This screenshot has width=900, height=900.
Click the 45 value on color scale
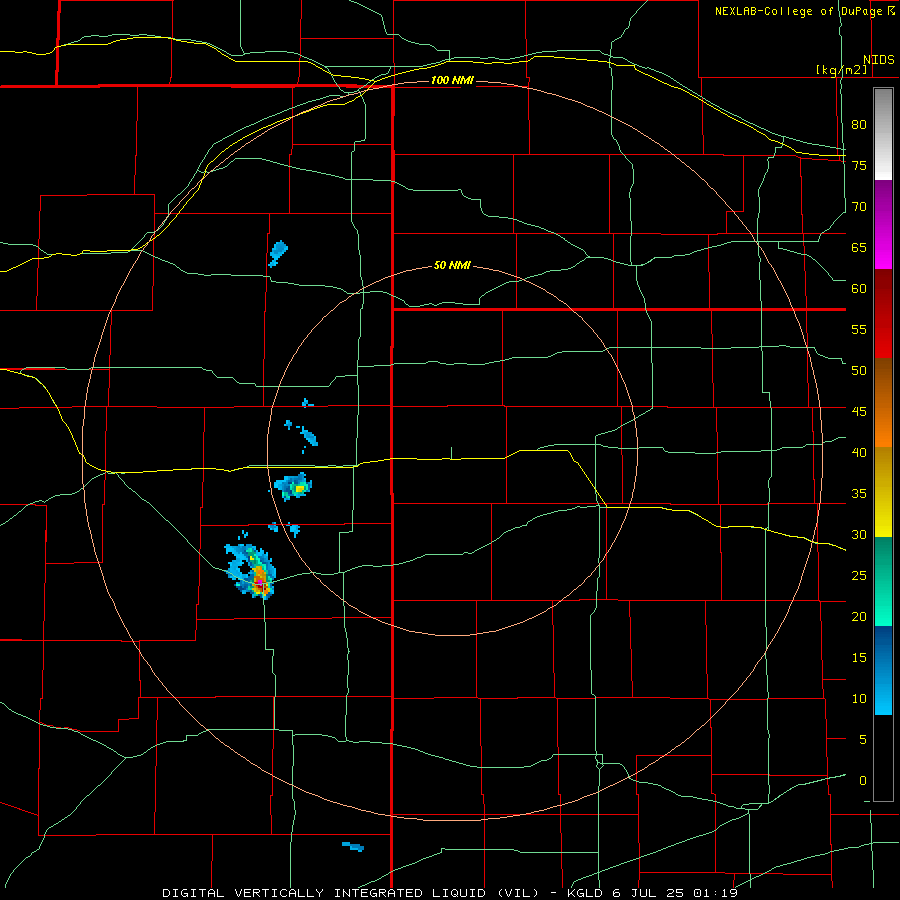[859, 412]
